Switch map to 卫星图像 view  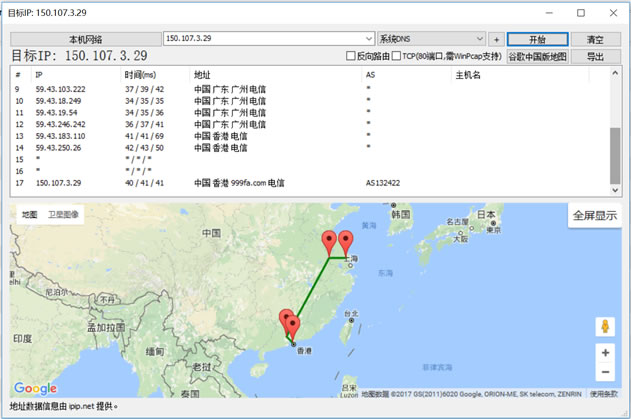(66, 215)
